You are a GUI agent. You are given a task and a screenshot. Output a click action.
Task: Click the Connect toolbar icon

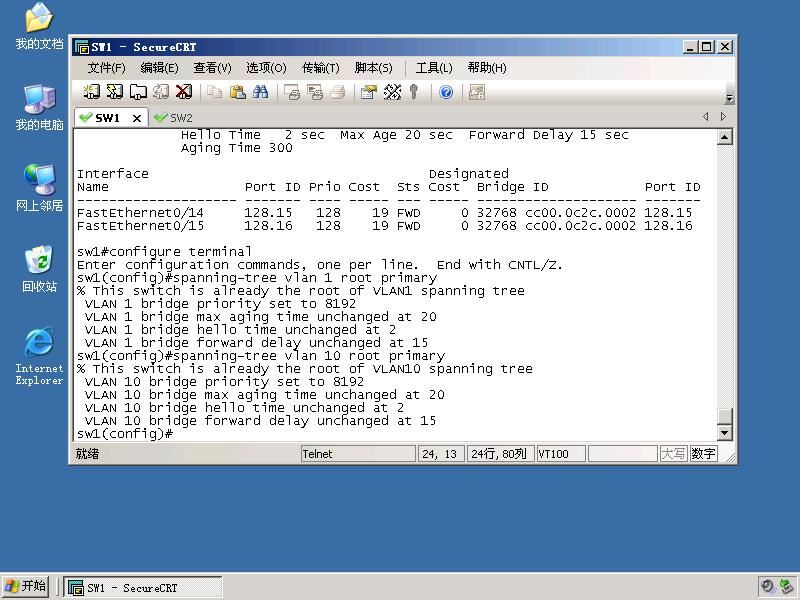pyautogui.click(x=91, y=92)
